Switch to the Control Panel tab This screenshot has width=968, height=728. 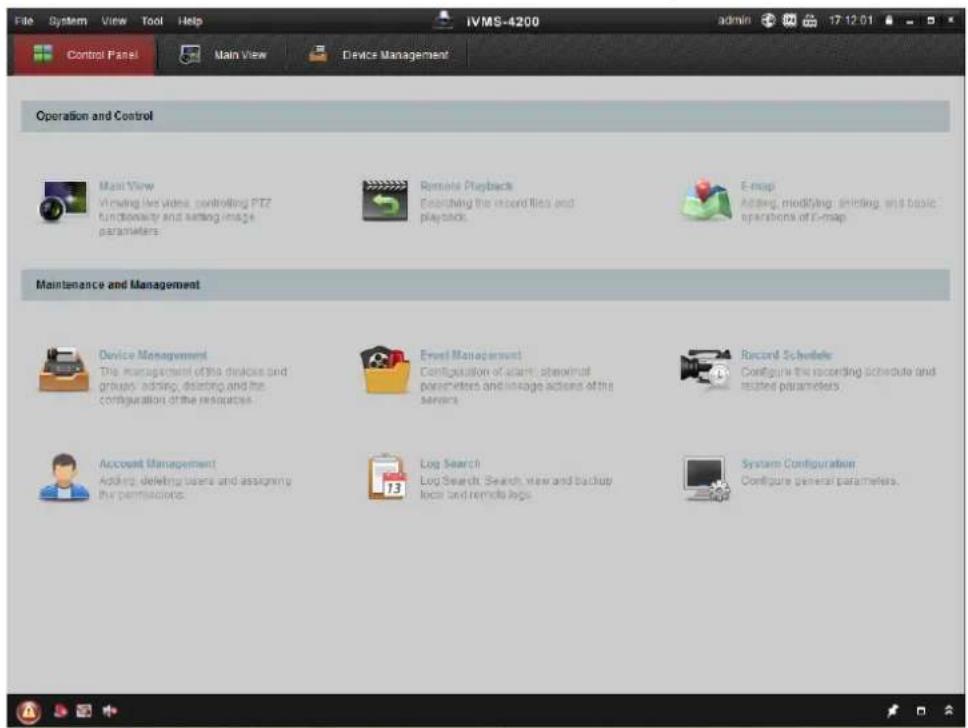click(85, 55)
